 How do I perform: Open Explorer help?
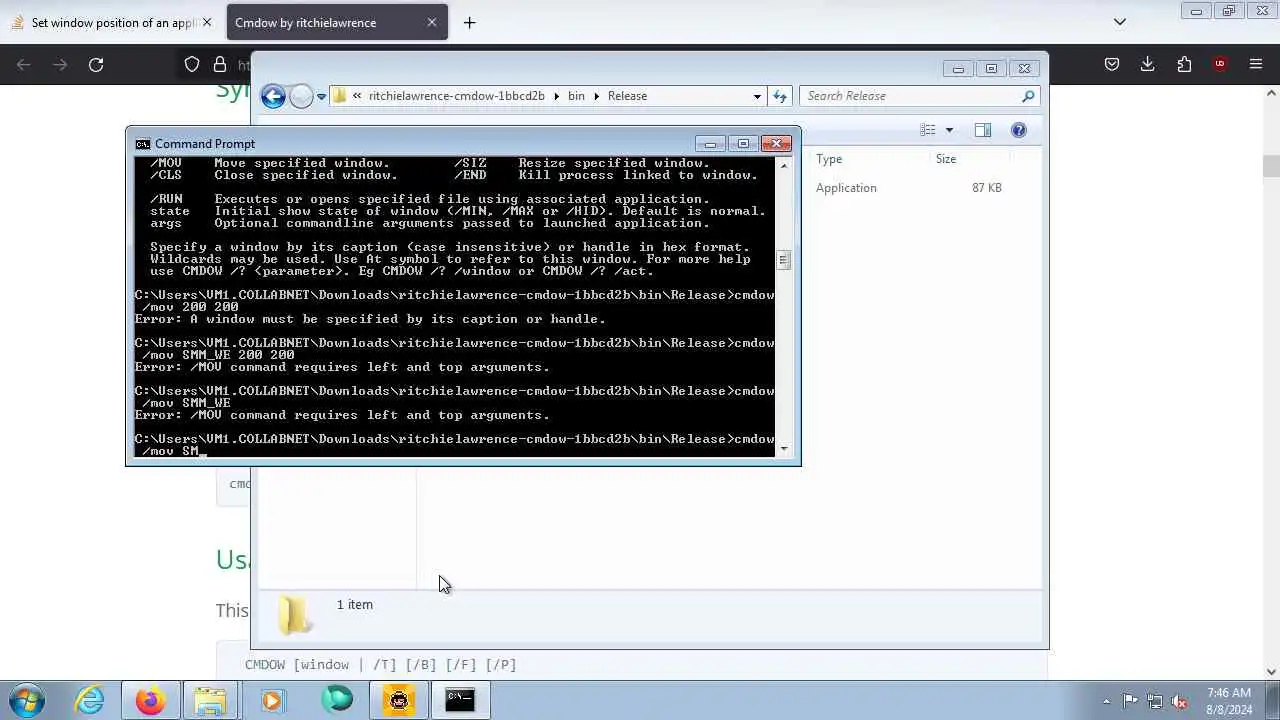1018,130
